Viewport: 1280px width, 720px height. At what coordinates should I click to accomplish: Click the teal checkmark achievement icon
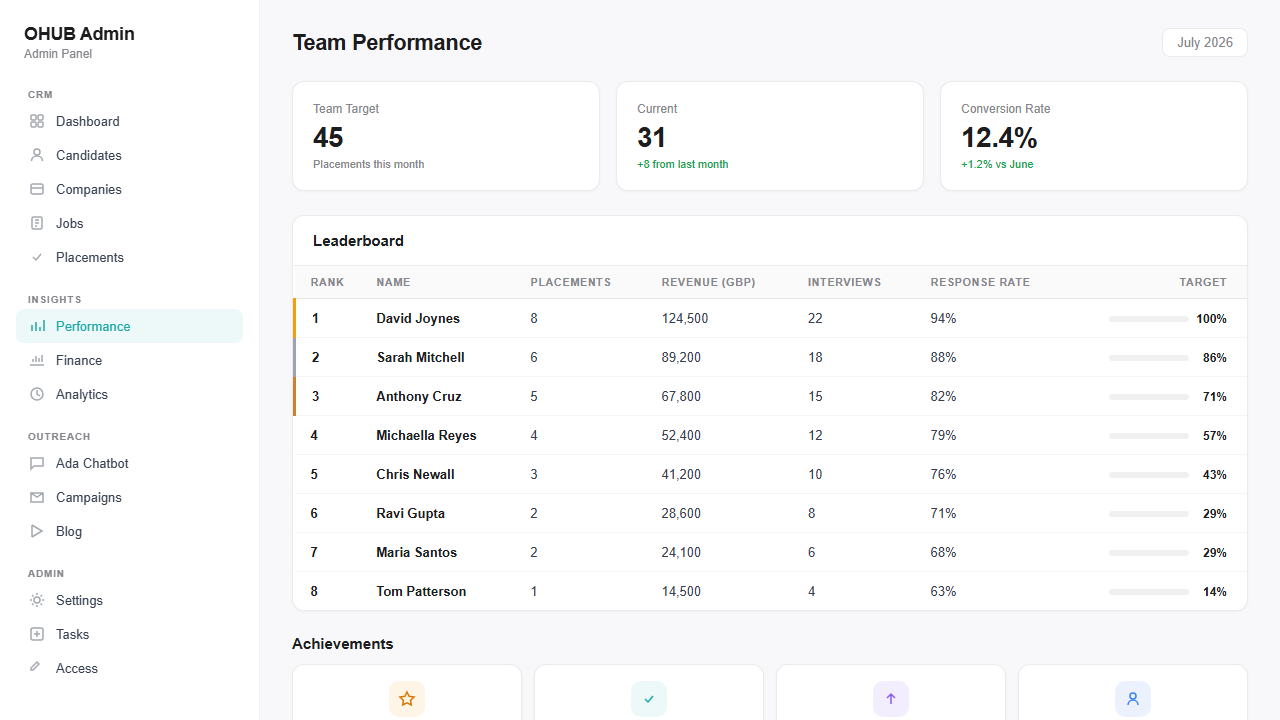pos(649,699)
